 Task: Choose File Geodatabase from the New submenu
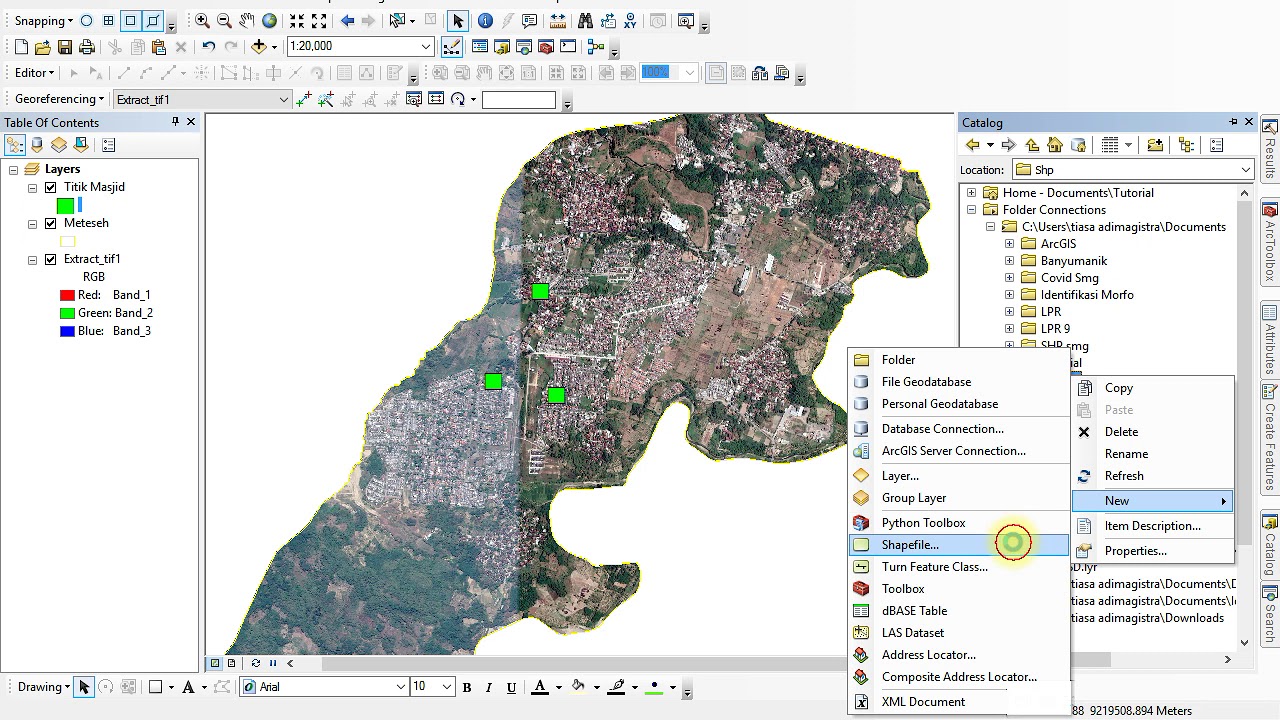pos(959,382)
